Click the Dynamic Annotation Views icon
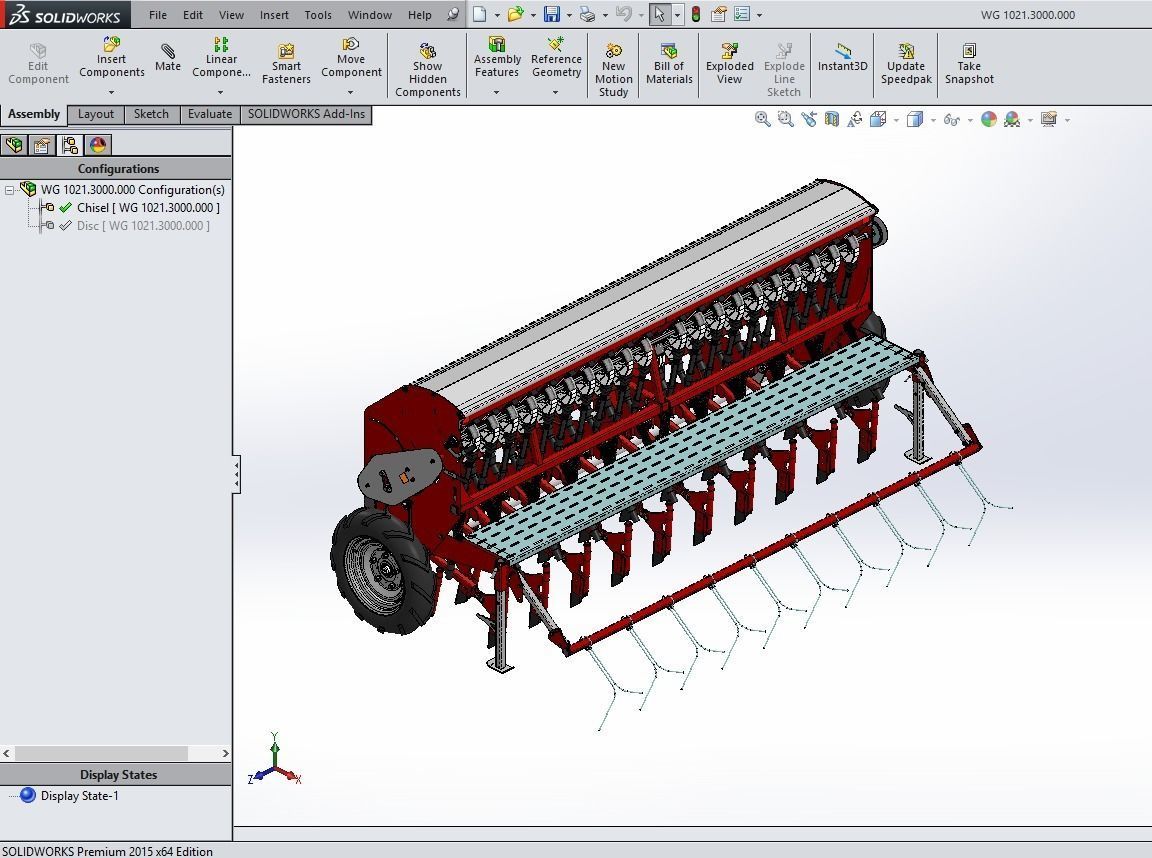The height and width of the screenshot is (858, 1152). point(854,119)
